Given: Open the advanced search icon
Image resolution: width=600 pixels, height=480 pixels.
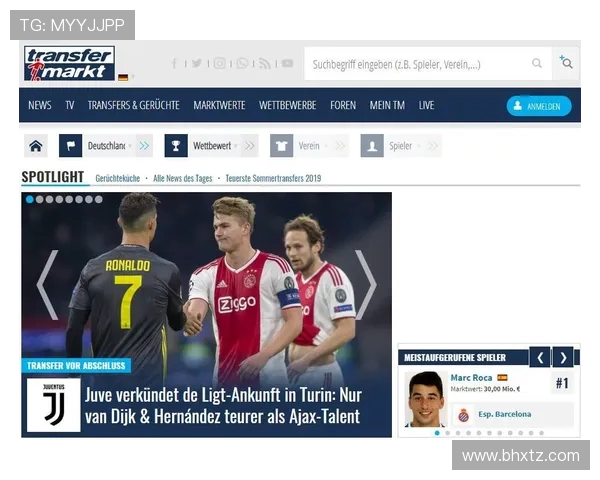Looking at the screenshot, I should pyautogui.click(x=566, y=63).
